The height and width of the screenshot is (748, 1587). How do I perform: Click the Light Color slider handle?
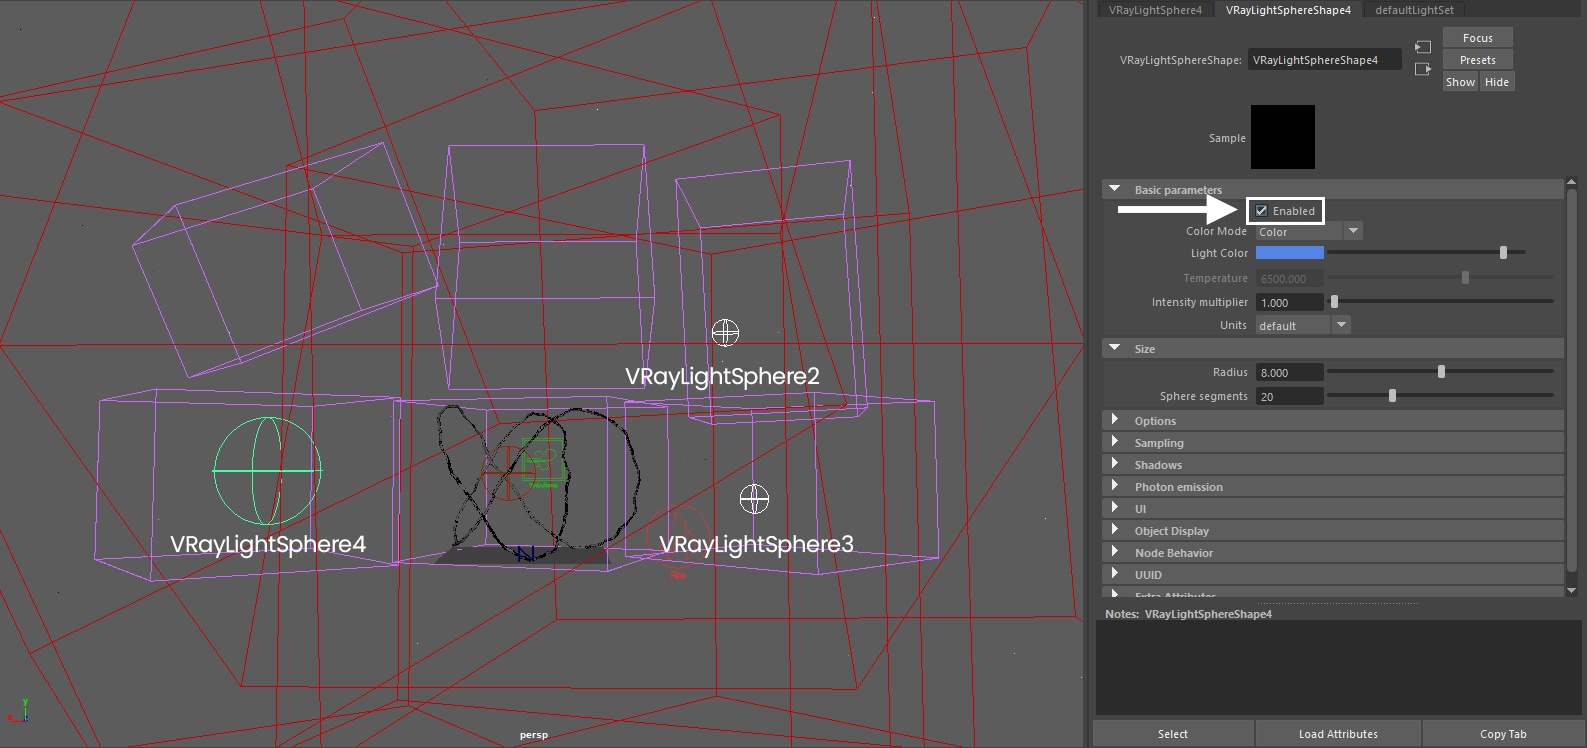coord(1503,253)
